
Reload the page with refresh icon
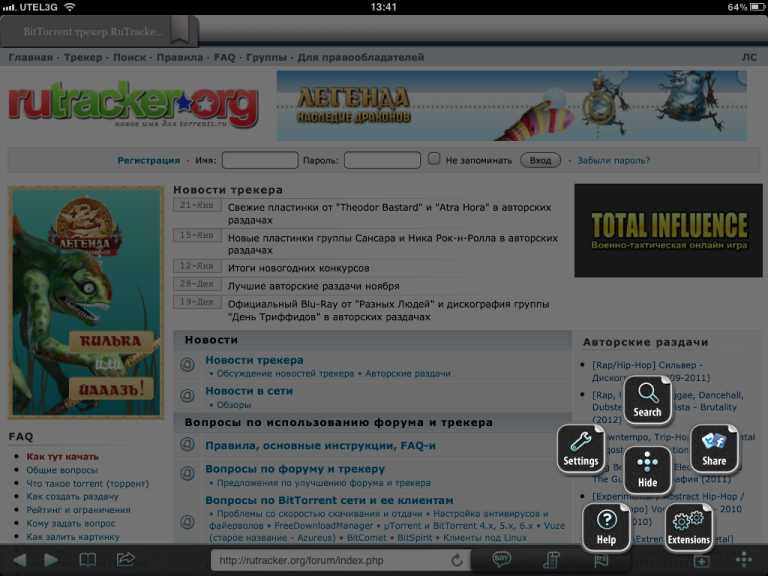[x=457, y=560]
